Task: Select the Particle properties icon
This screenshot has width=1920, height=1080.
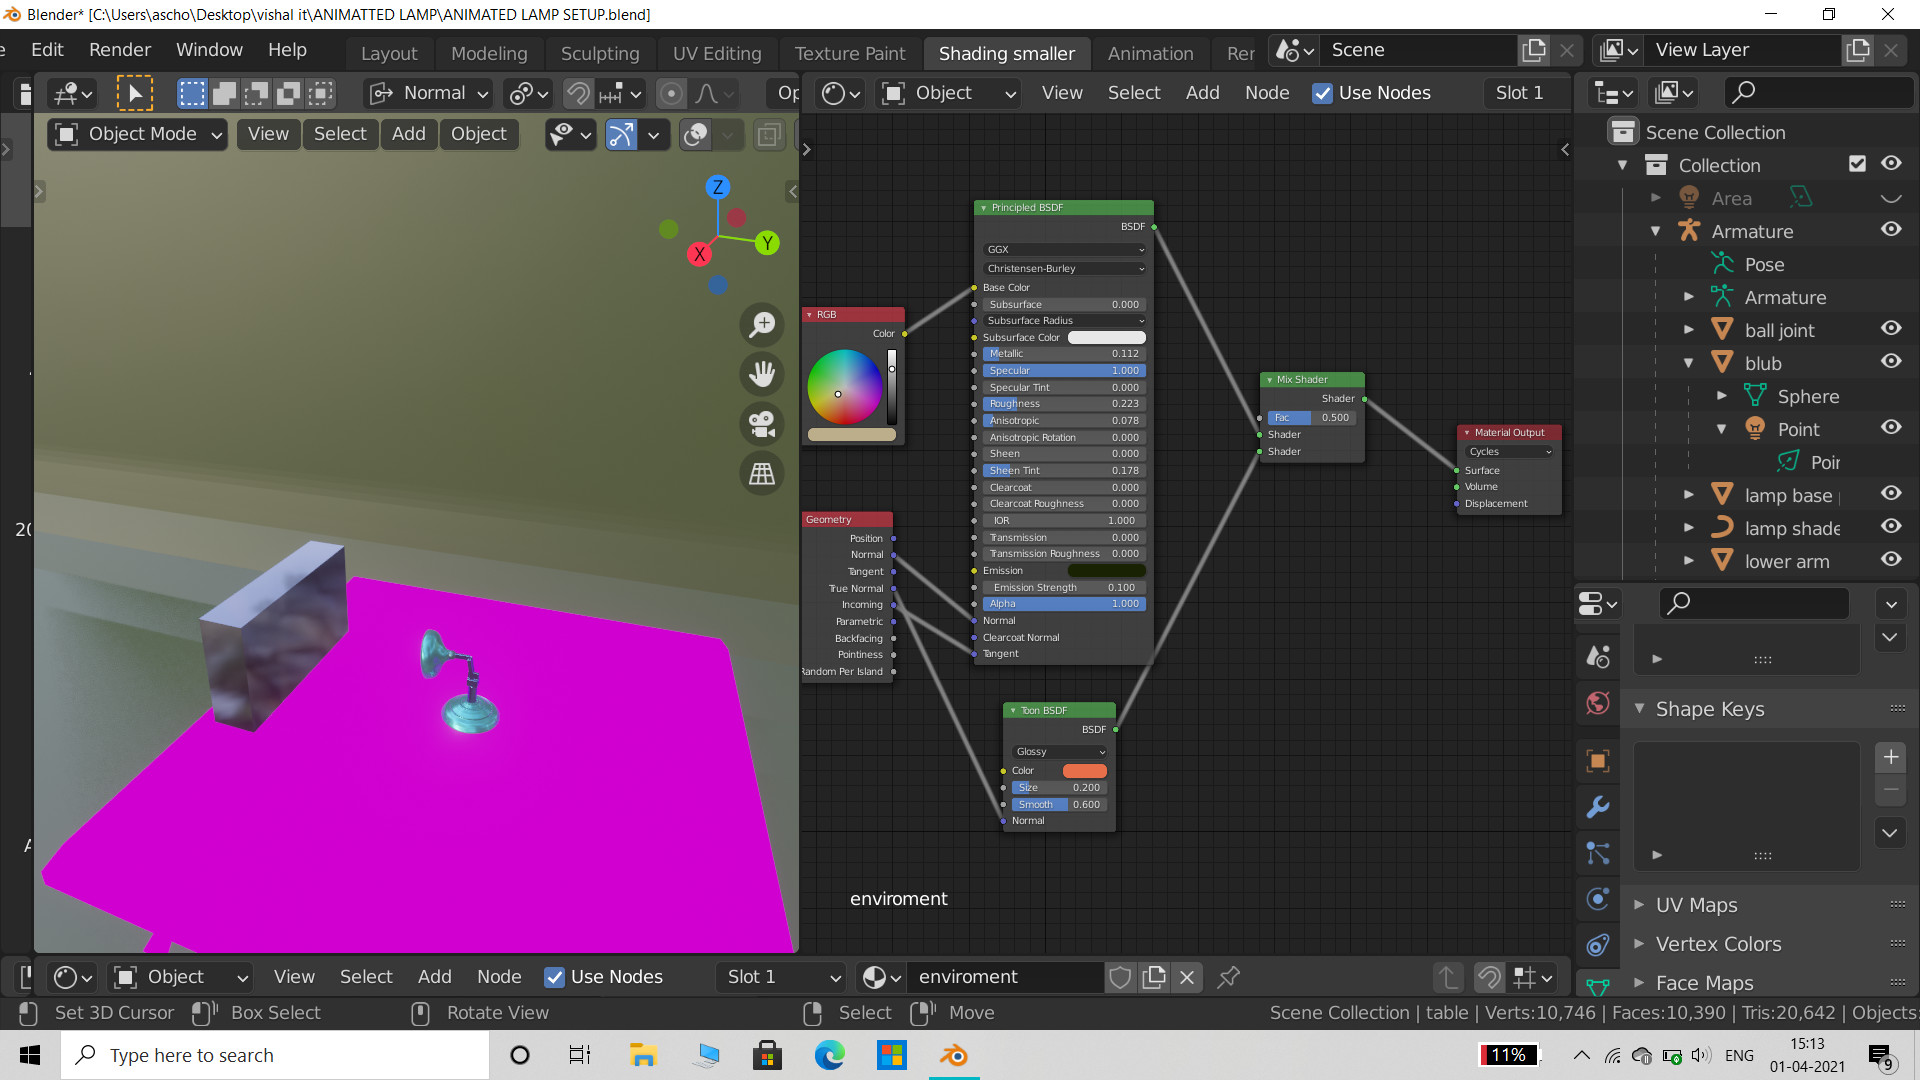Action: [x=1597, y=853]
